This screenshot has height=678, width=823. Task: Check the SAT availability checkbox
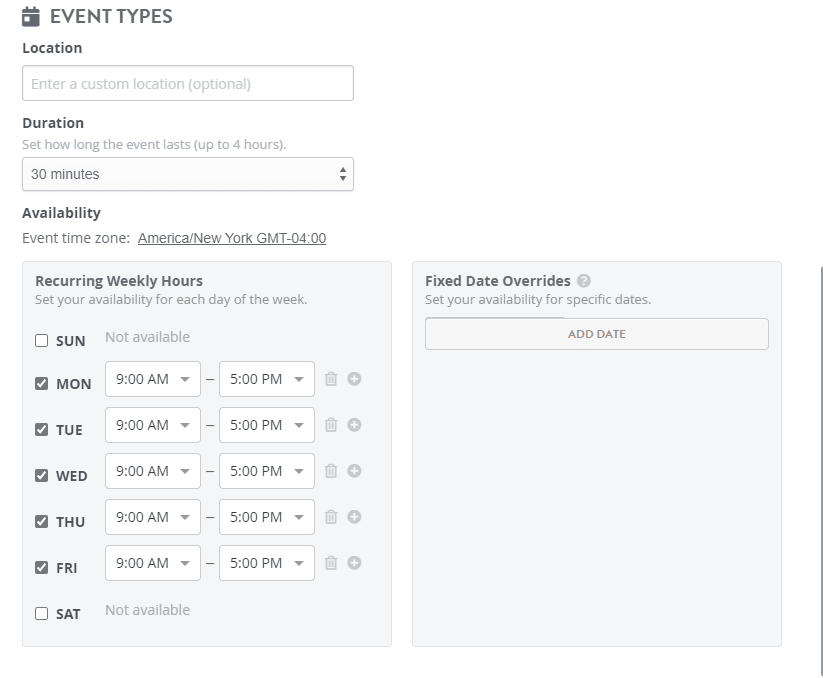coord(41,614)
